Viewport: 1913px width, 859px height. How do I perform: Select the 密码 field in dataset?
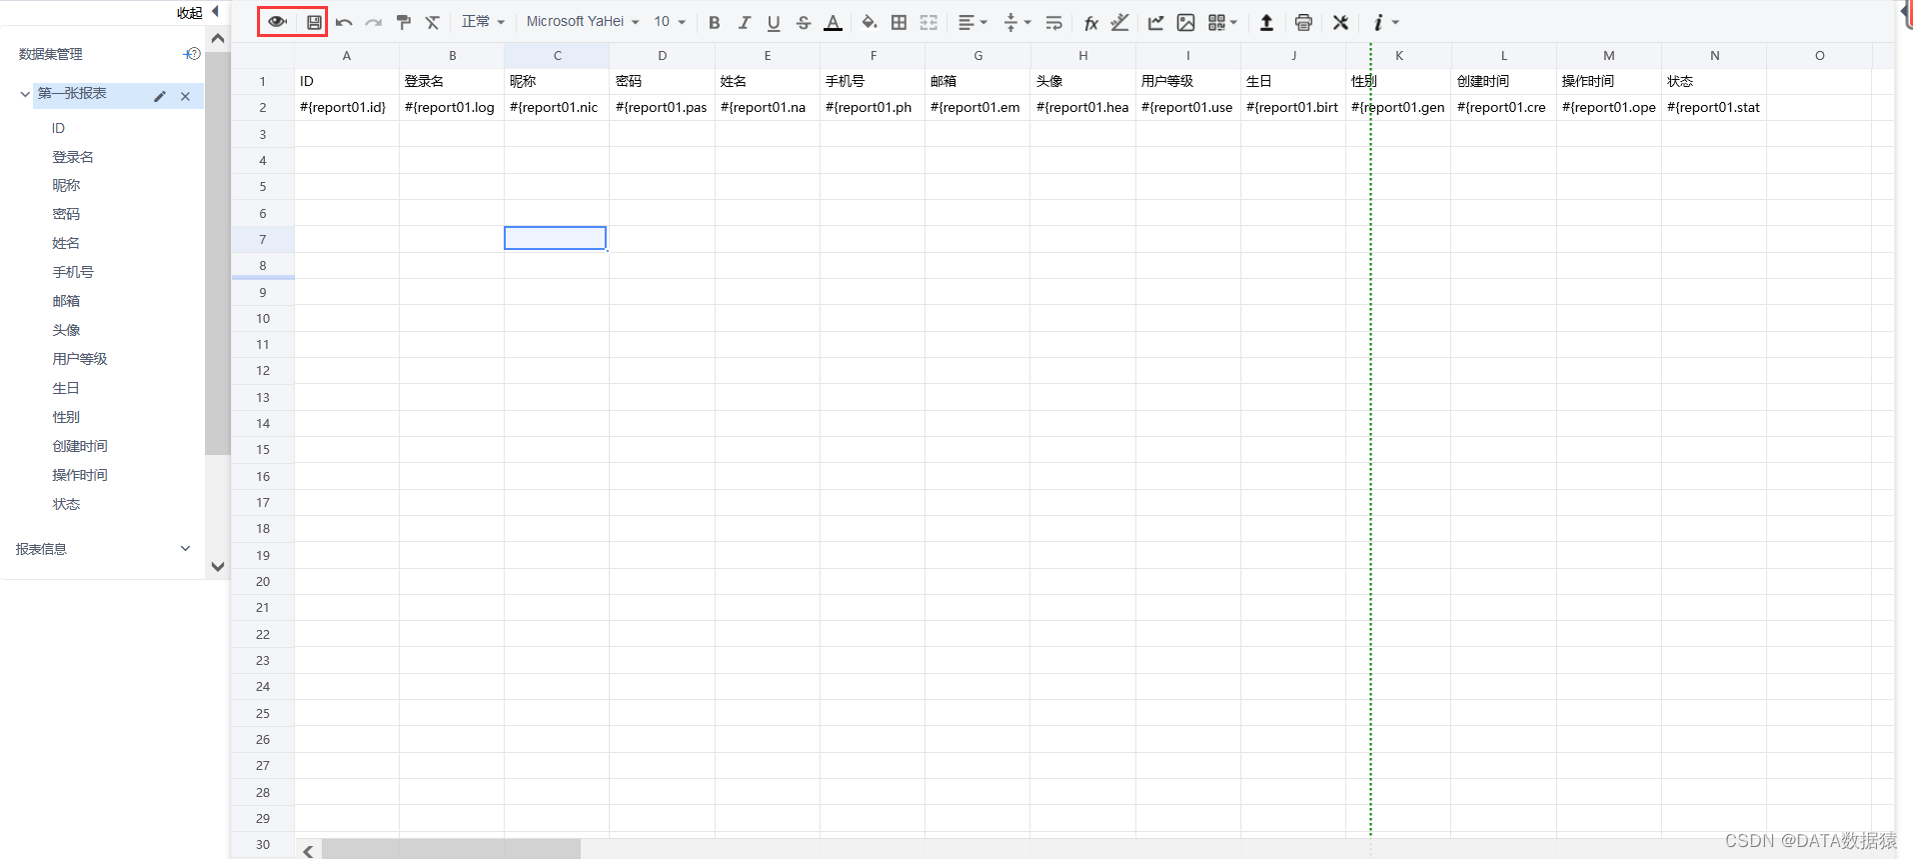click(x=66, y=214)
